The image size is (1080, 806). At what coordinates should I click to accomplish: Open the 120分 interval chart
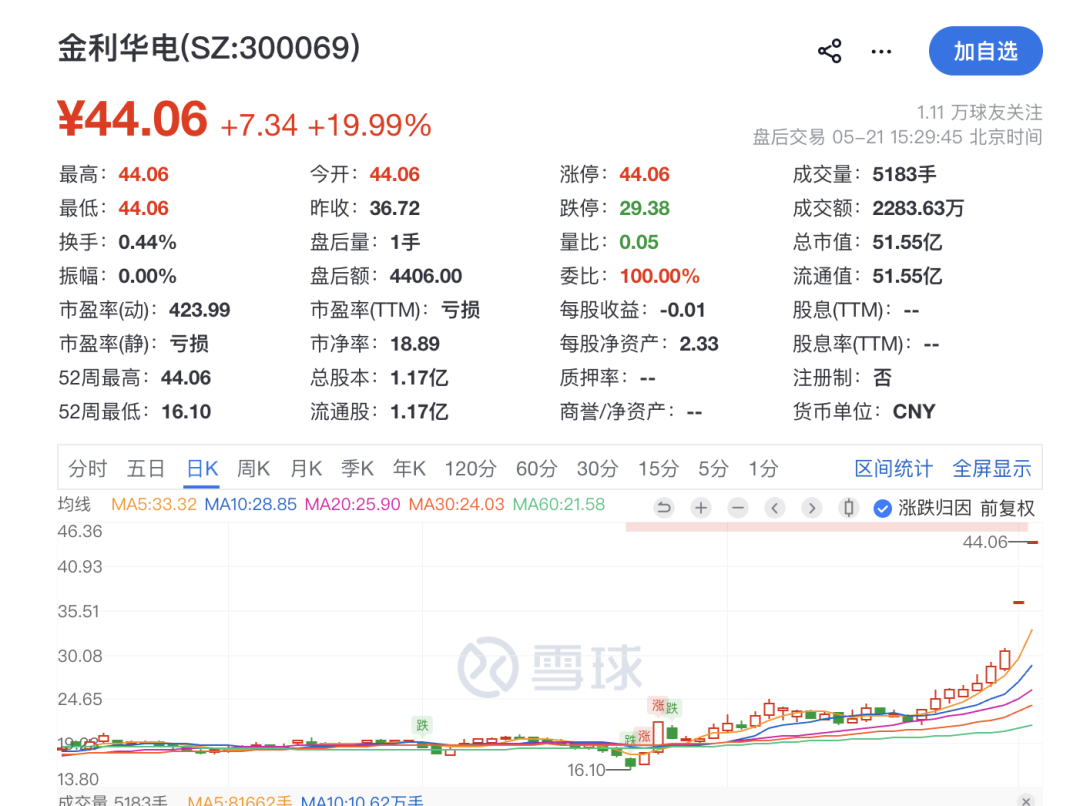coord(470,468)
